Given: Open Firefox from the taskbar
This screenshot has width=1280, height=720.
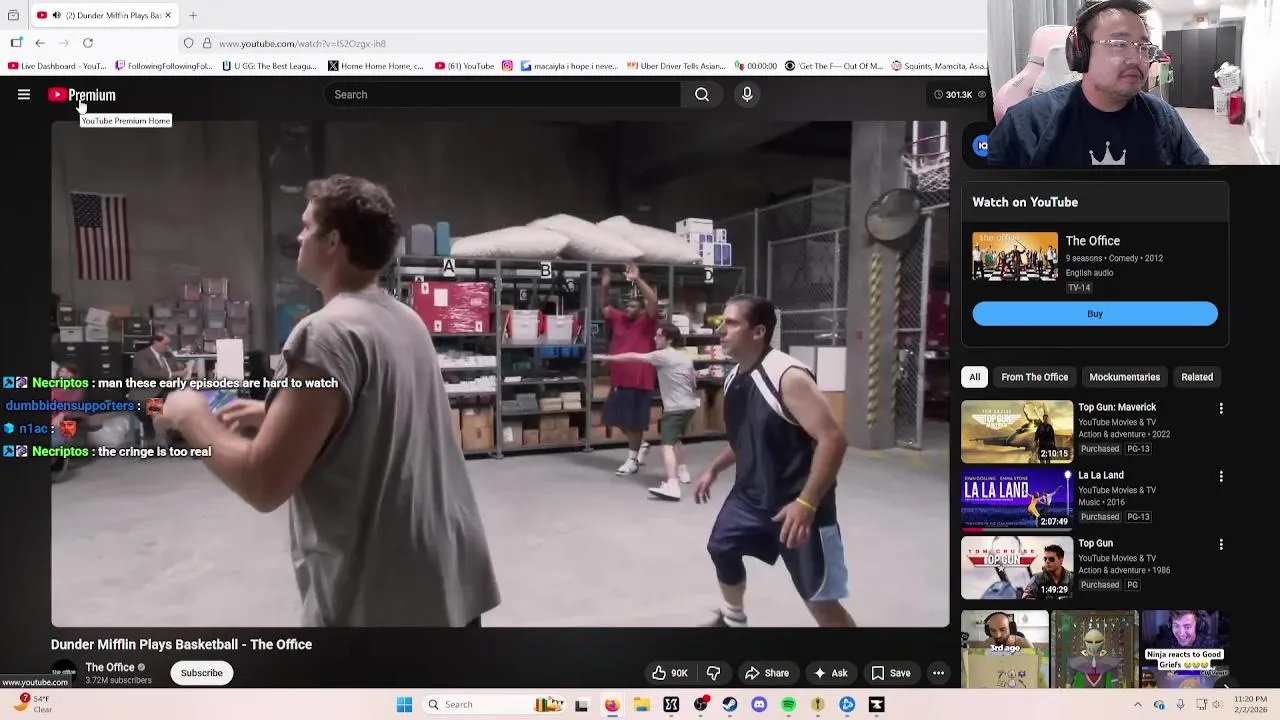Looking at the screenshot, I should coord(612,705).
